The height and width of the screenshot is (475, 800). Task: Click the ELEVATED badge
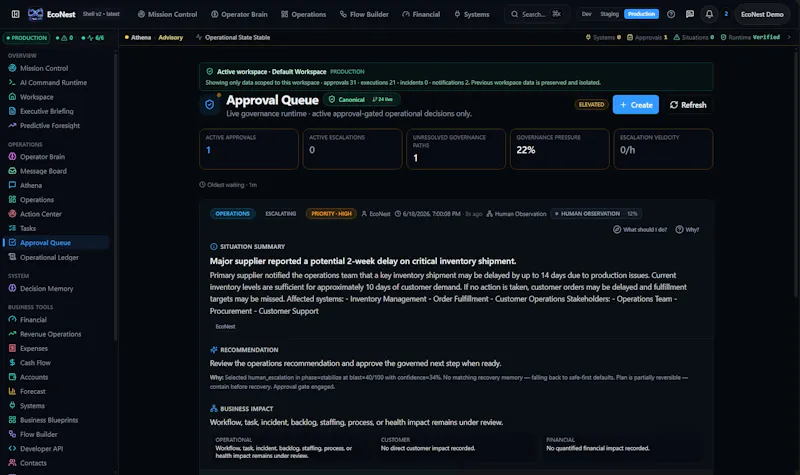click(591, 105)
